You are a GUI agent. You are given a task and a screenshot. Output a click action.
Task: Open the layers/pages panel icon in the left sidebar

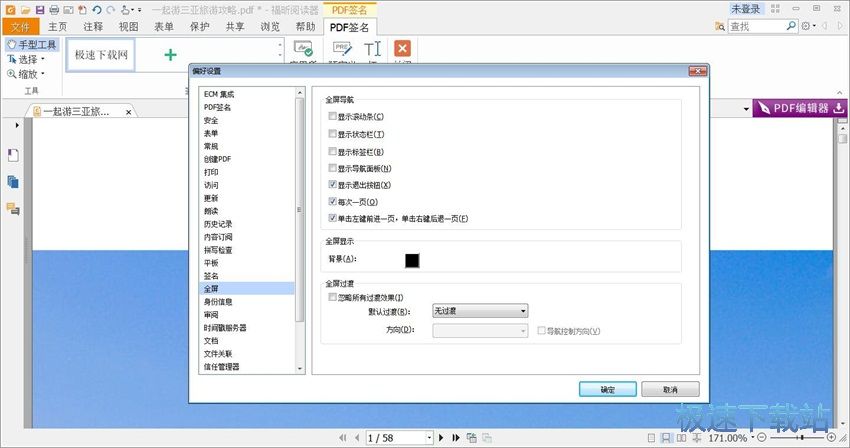point(13,182)
